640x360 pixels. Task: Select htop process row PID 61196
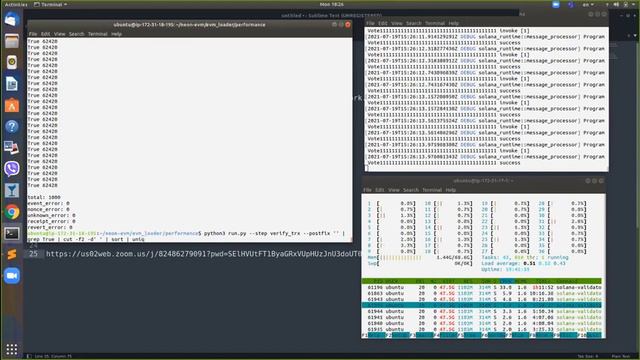coord(482,287)
